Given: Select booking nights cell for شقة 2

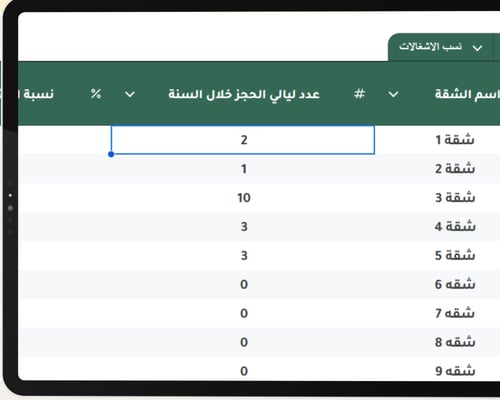Looking at the screenshot, I should pyautogui.click(x=243, y=169).
